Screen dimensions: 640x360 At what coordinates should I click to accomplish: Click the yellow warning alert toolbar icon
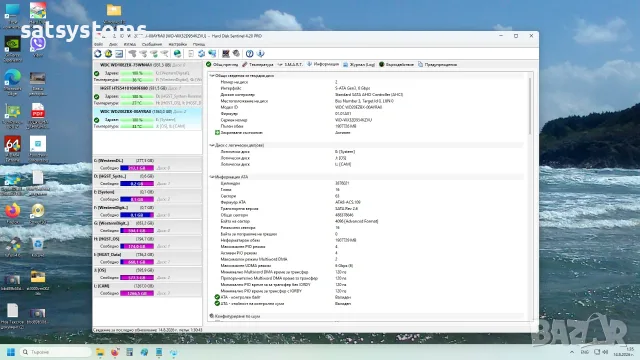click(108, 53)
